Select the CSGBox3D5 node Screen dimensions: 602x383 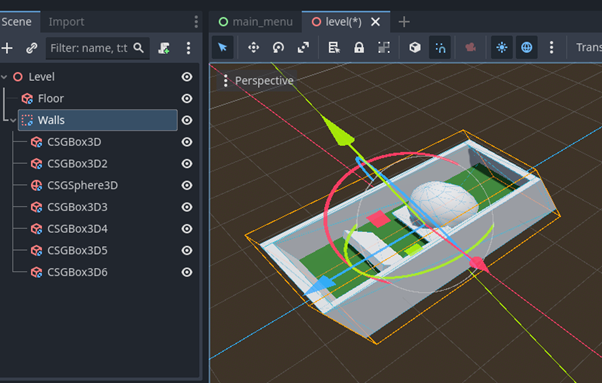point(77,251)
